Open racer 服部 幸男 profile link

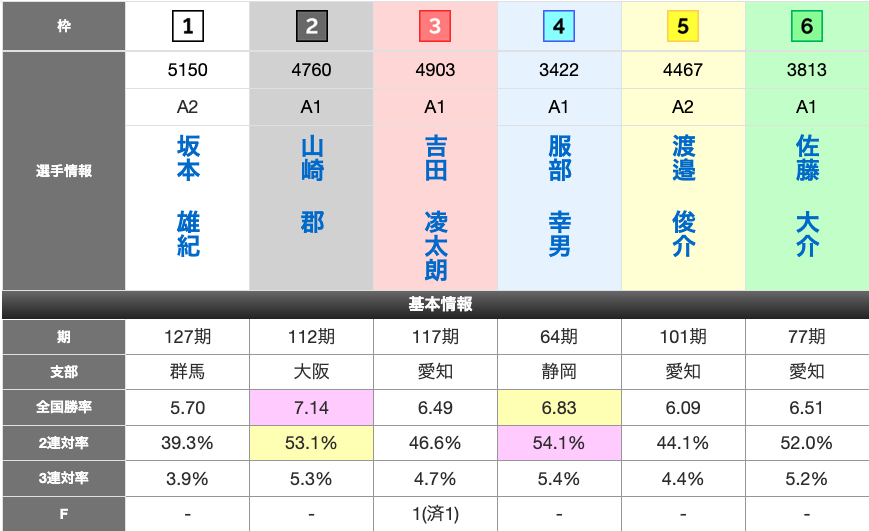point(559,196)
